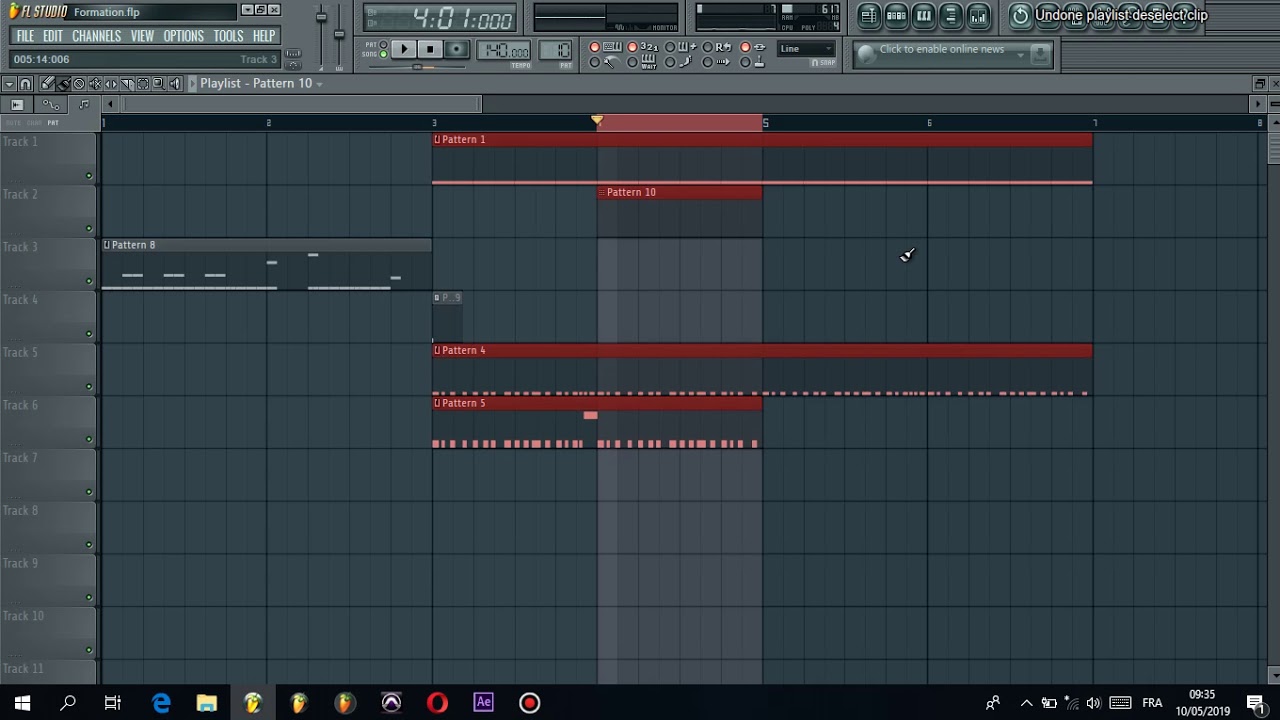Focus pattern clips with note icon

pyautogui.click(x=84, y=105)
